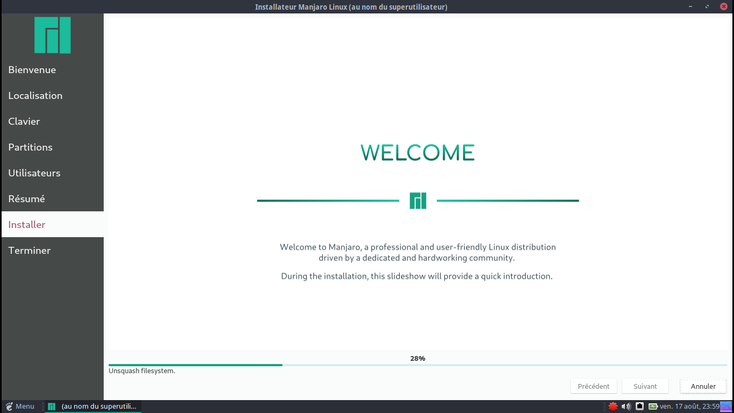The width and height of the screenshot is (734, 413).
Task: Click the installer window title text
Action: (351, 7)
